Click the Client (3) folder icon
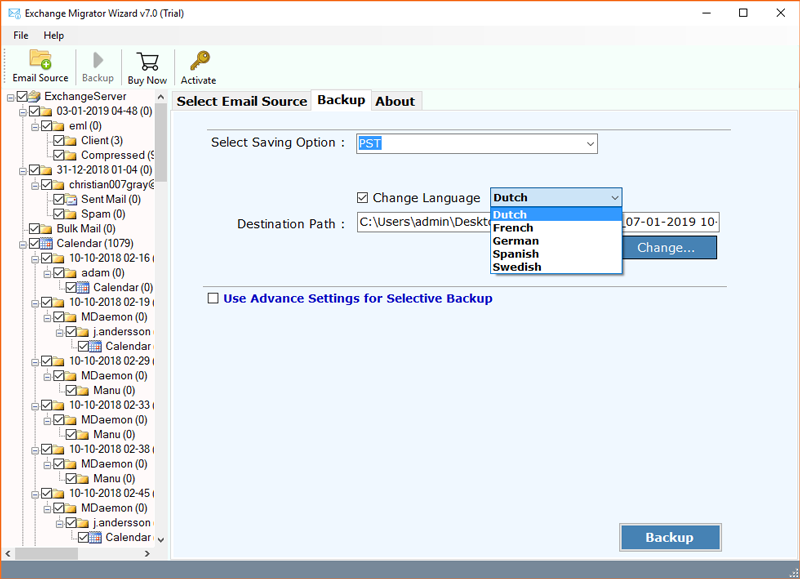800x579 pixels. coord(71,141)
